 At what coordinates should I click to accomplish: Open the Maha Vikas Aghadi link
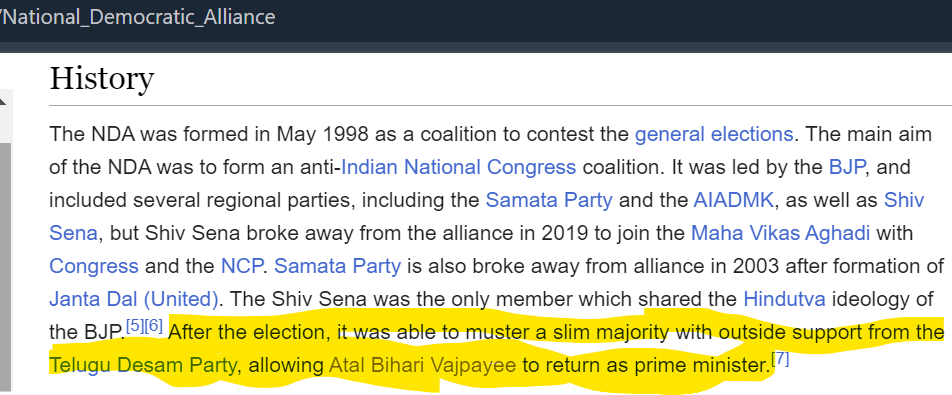tap(780, 233)
